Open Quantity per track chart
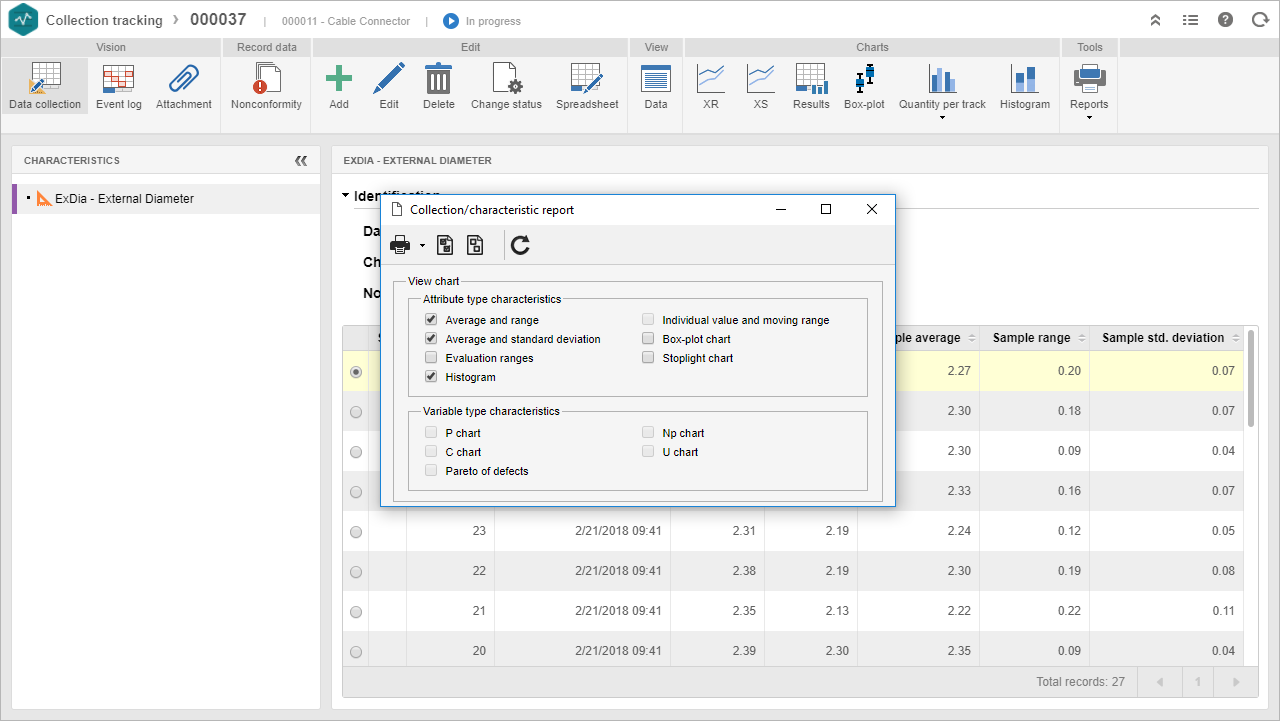The width and height of the screenshot is (1280, 721). 942,85
